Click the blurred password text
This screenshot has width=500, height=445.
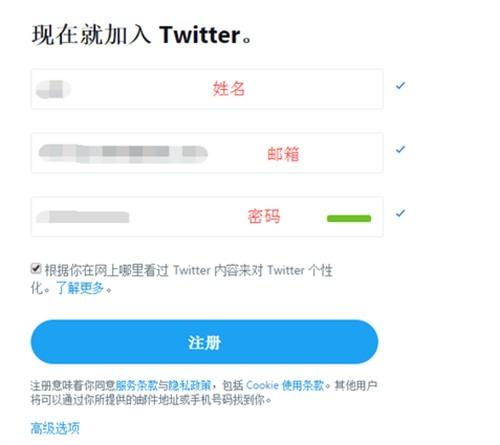pyautogui.click(x=83, y=217)
